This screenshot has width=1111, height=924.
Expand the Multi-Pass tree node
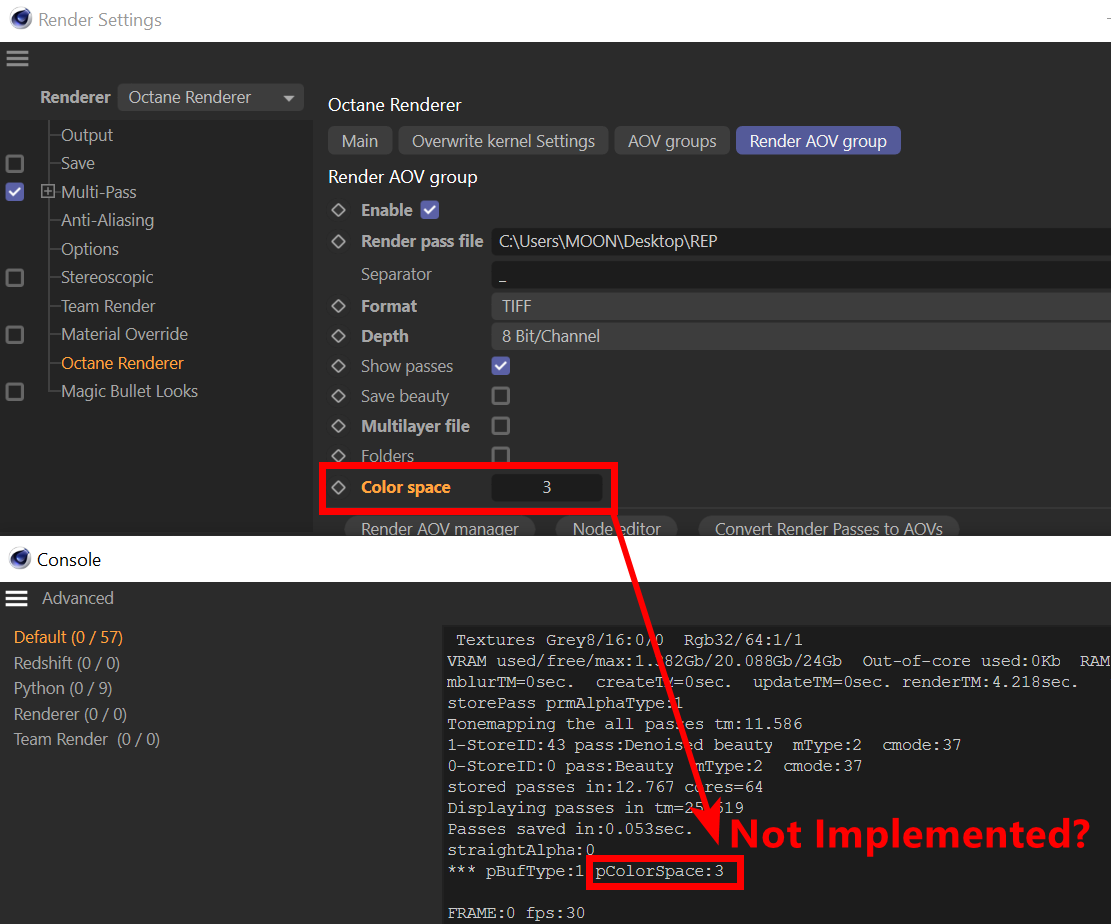tap(47, 191)
